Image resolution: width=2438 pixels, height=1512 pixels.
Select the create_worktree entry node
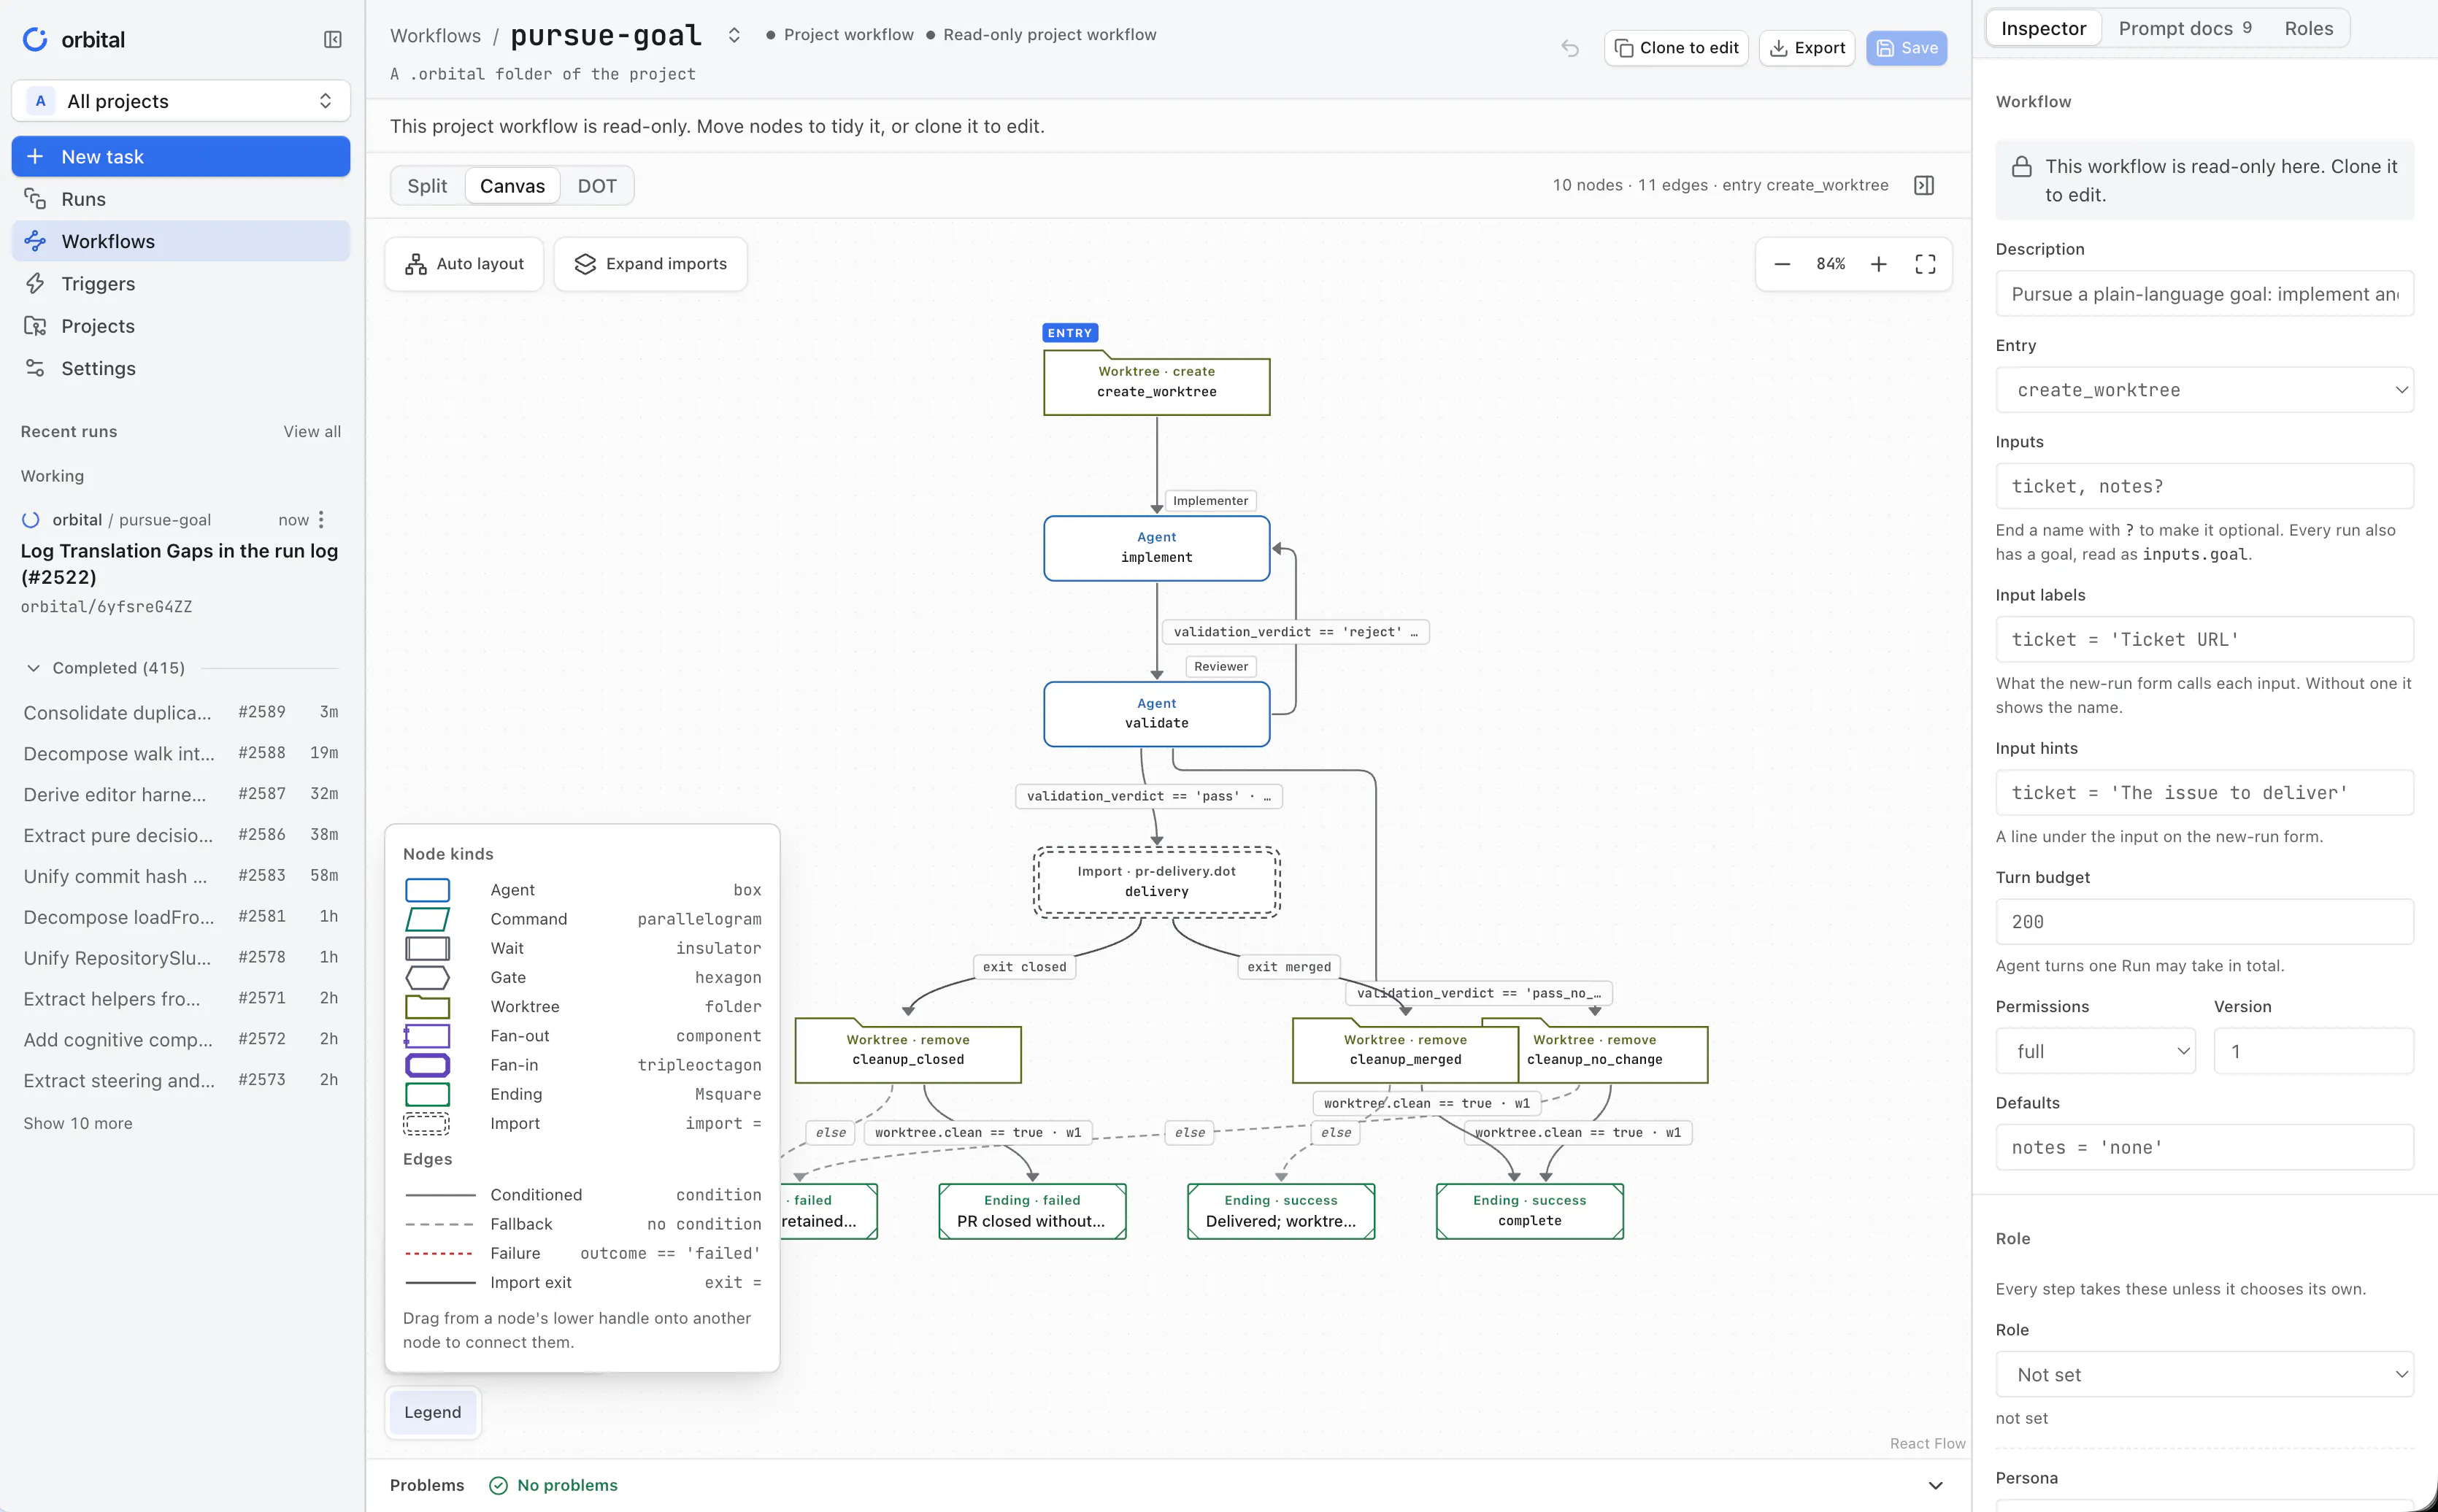[1157, 385]
